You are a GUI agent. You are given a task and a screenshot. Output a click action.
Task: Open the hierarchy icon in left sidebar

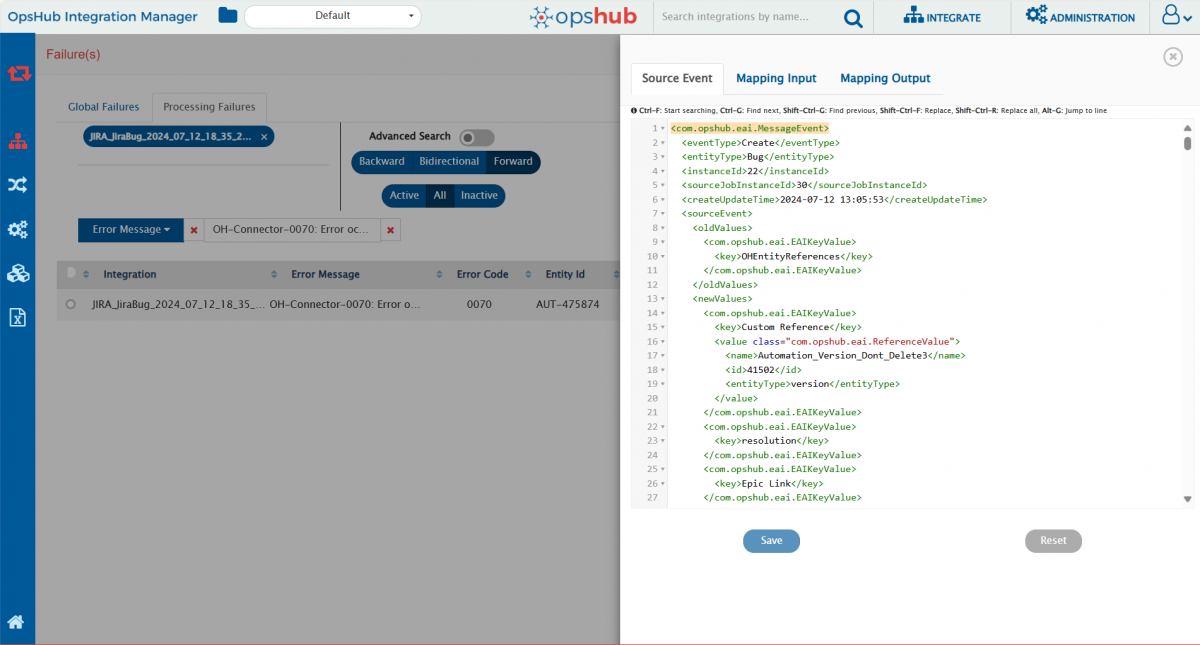[x=17, y=141]
